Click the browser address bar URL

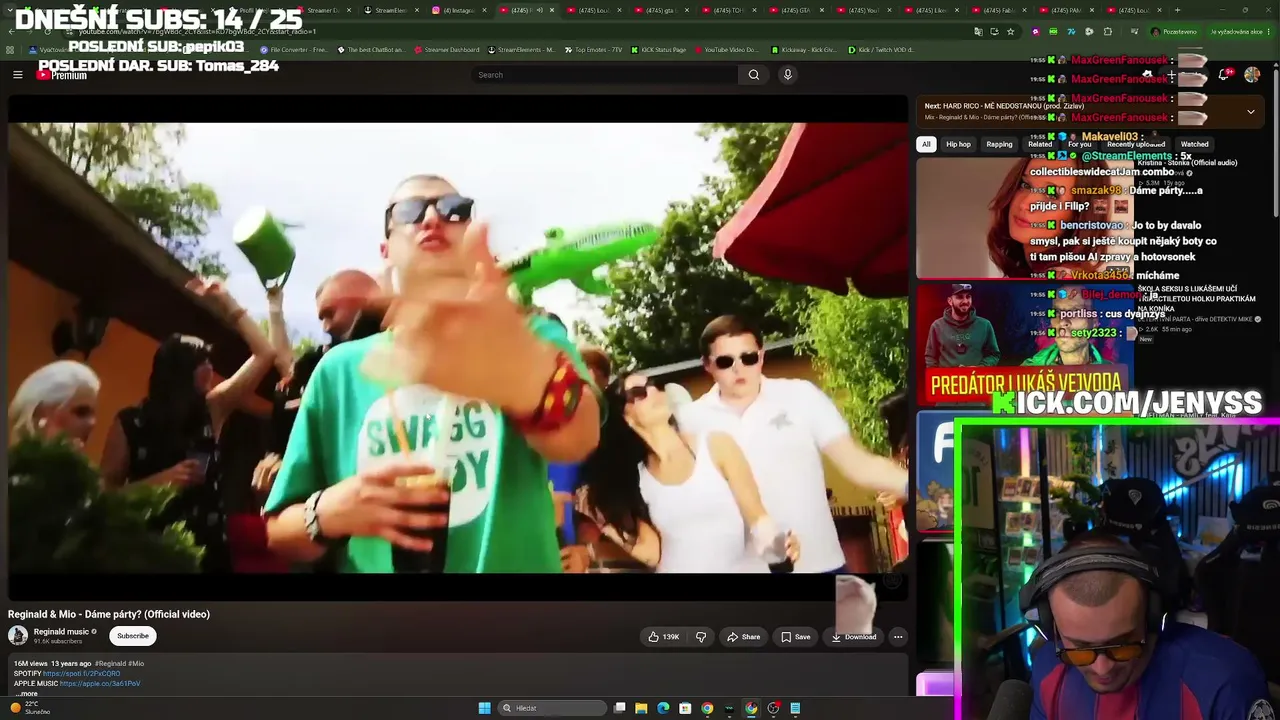click(200, 32)
